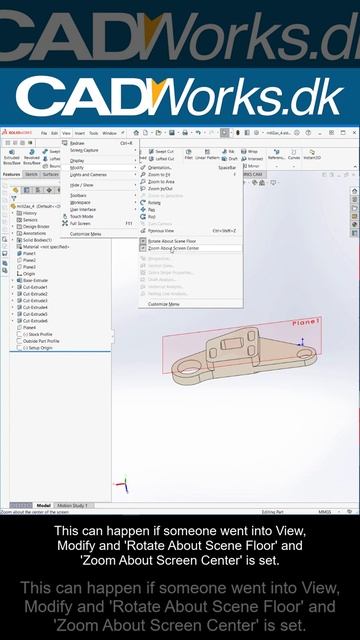Click the Draft tool icon

(x=225, y=159)
